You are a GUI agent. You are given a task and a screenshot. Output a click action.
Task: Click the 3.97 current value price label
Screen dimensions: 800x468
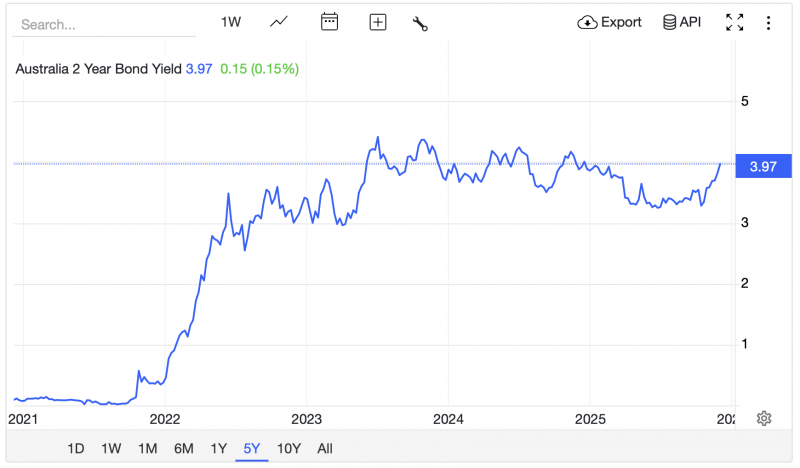pos(763,166)
